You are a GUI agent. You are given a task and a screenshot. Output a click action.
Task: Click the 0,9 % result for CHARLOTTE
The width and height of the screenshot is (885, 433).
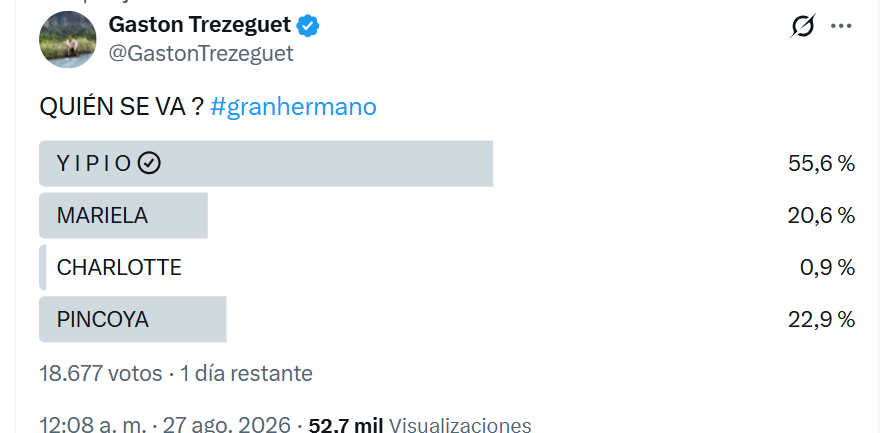827,268
